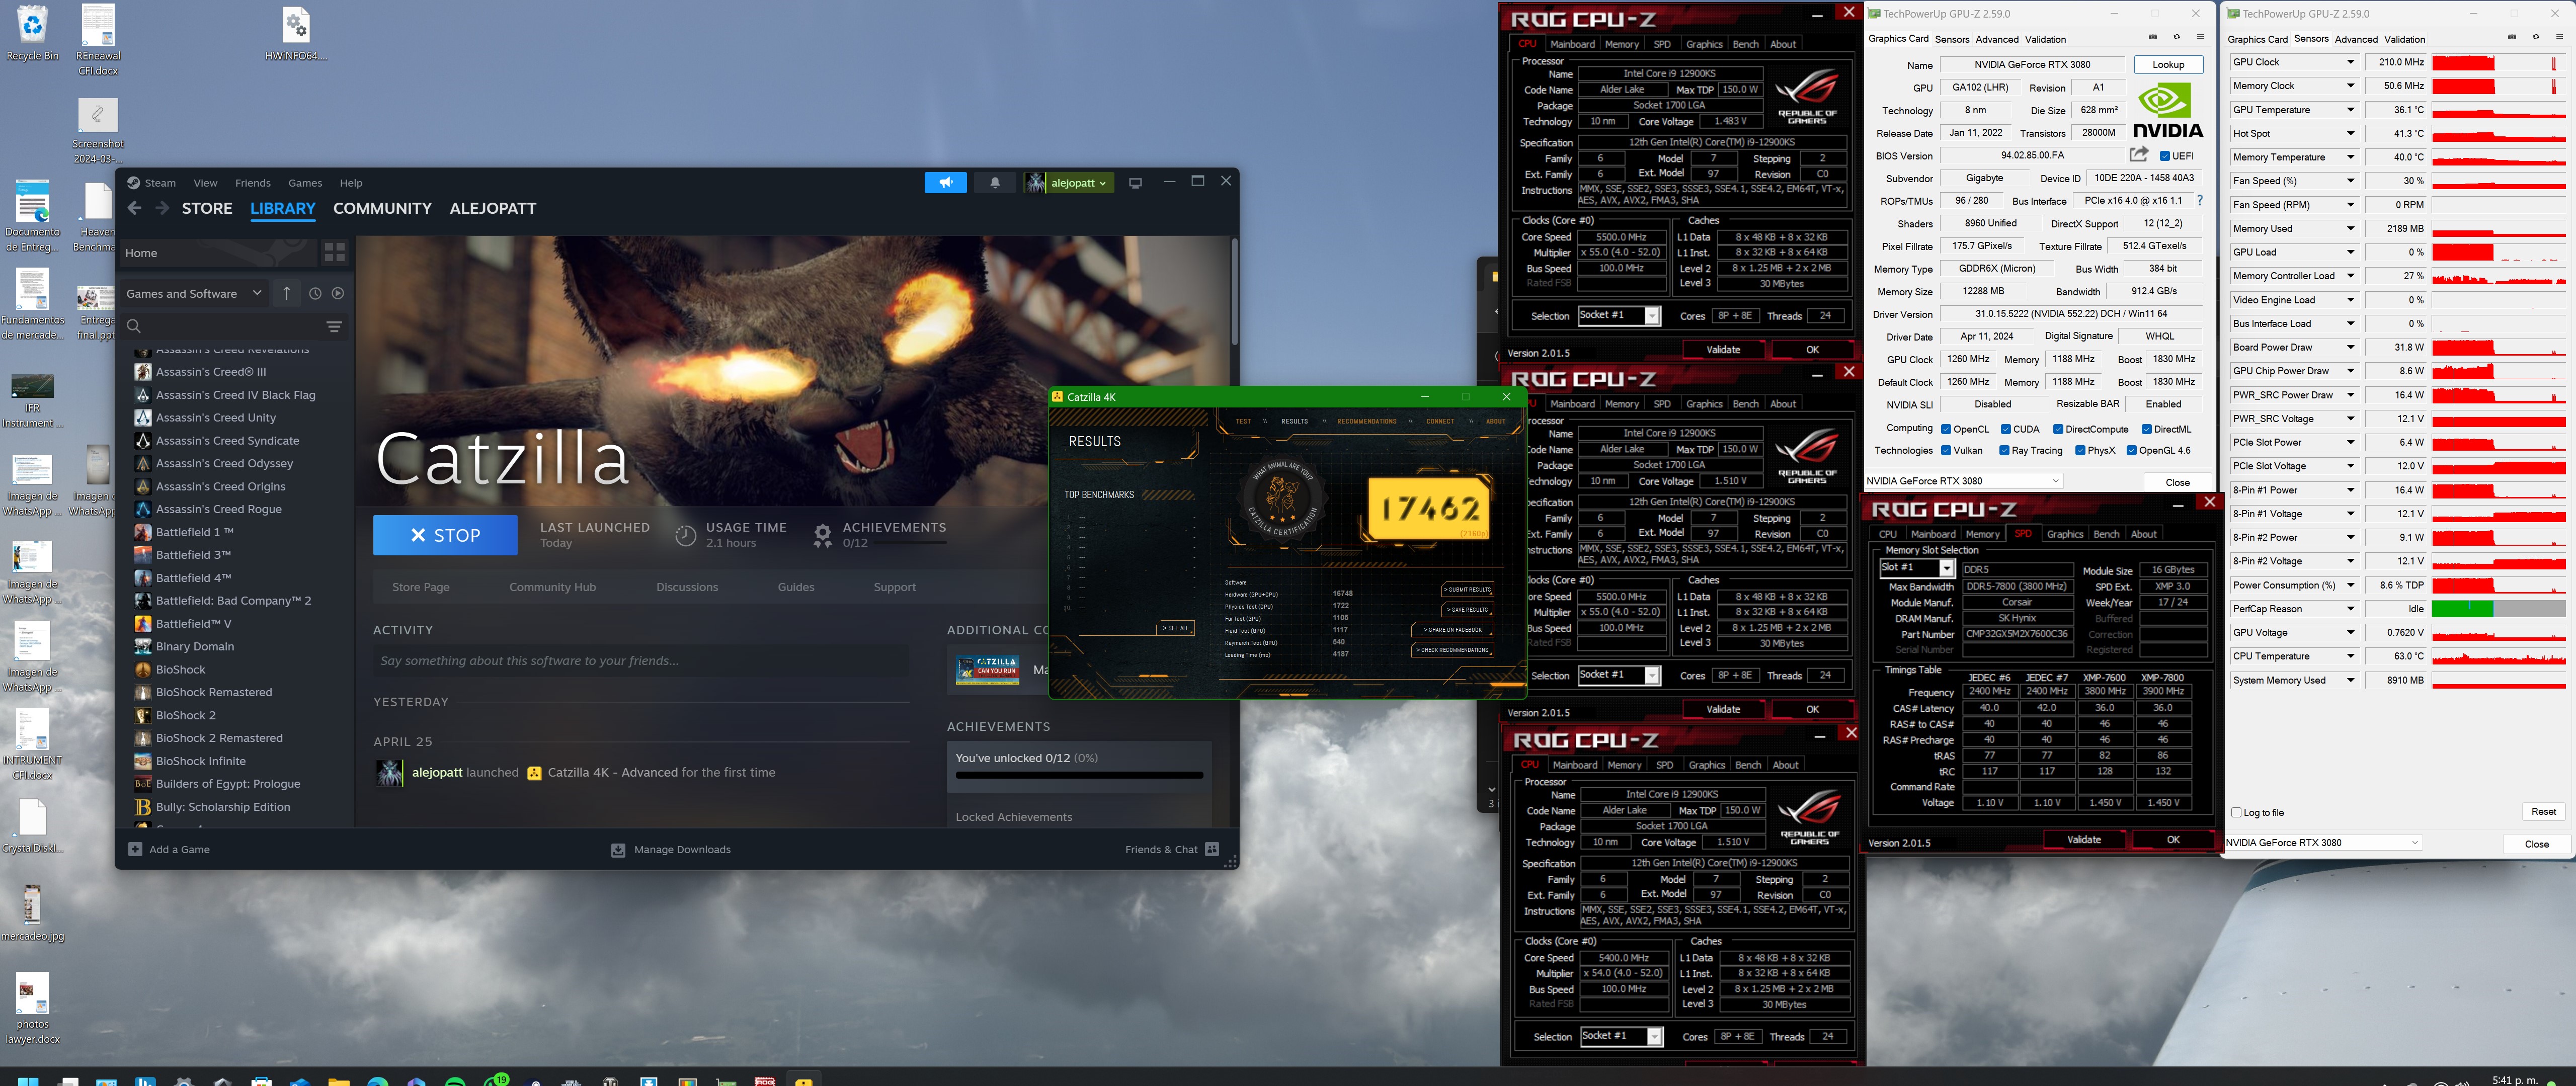The image size is (2576, 1086).
Task: Open the GPU Clock sensor dropdown arrow
Action: pyautogui.click(x=2351, y=62)
